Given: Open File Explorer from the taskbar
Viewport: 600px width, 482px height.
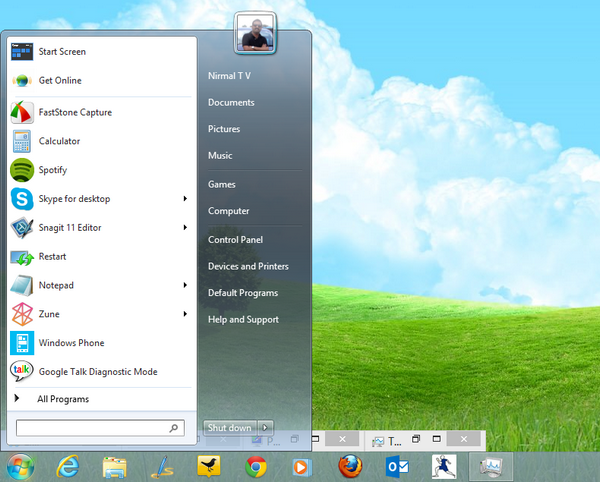Looking at the screenshot, I should pos(114,467).
